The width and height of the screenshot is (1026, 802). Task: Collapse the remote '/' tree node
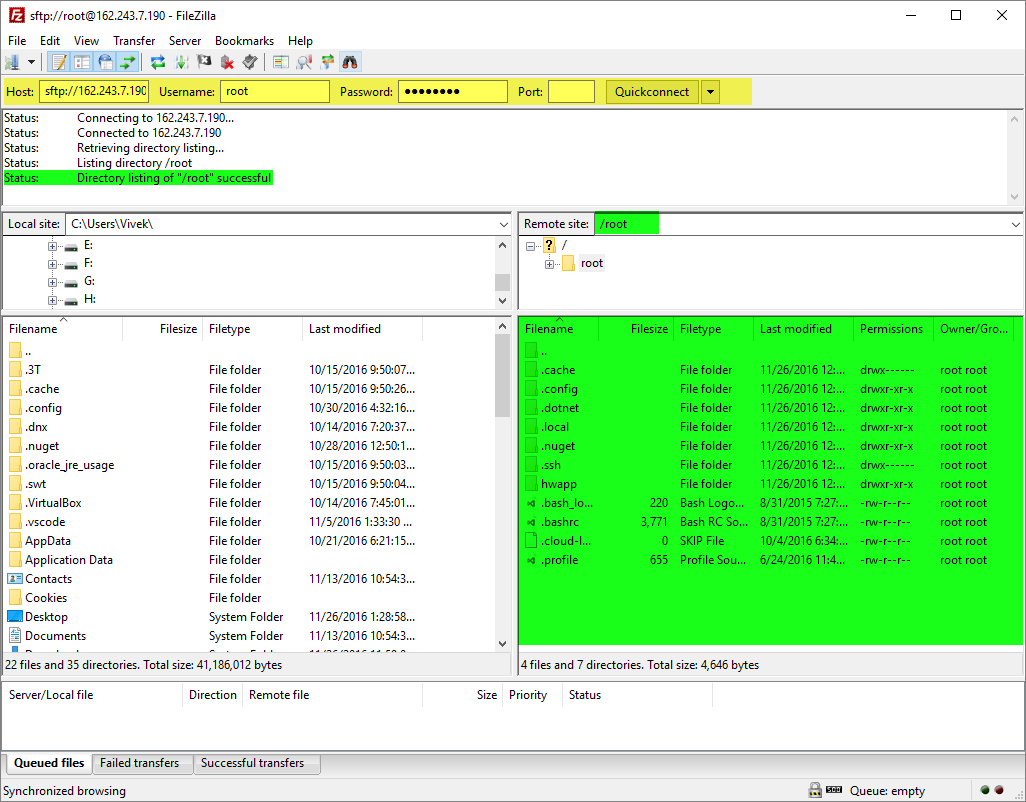point(531,246)
